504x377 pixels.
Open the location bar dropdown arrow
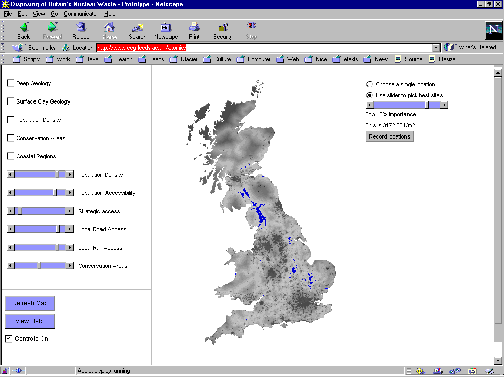coord(436,48)
